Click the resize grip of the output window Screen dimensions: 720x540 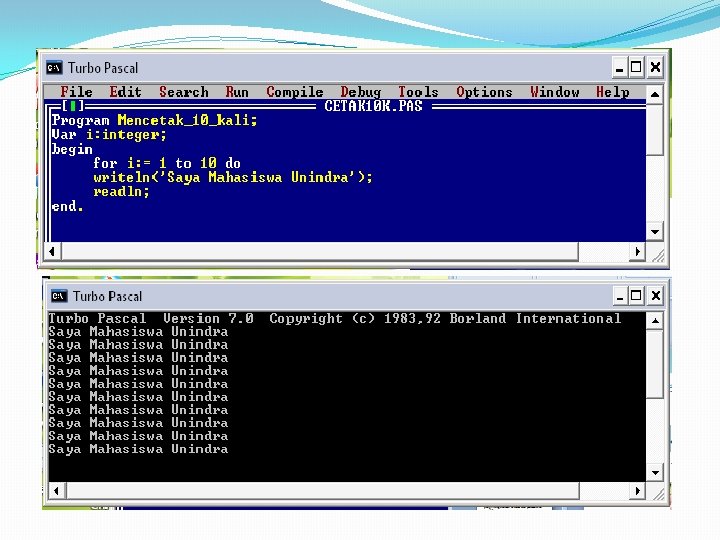658,494
